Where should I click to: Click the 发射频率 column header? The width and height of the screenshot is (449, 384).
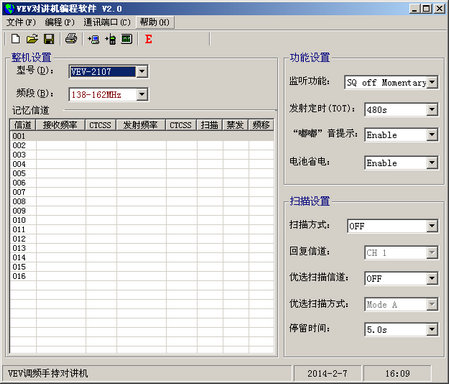point(141,125)
